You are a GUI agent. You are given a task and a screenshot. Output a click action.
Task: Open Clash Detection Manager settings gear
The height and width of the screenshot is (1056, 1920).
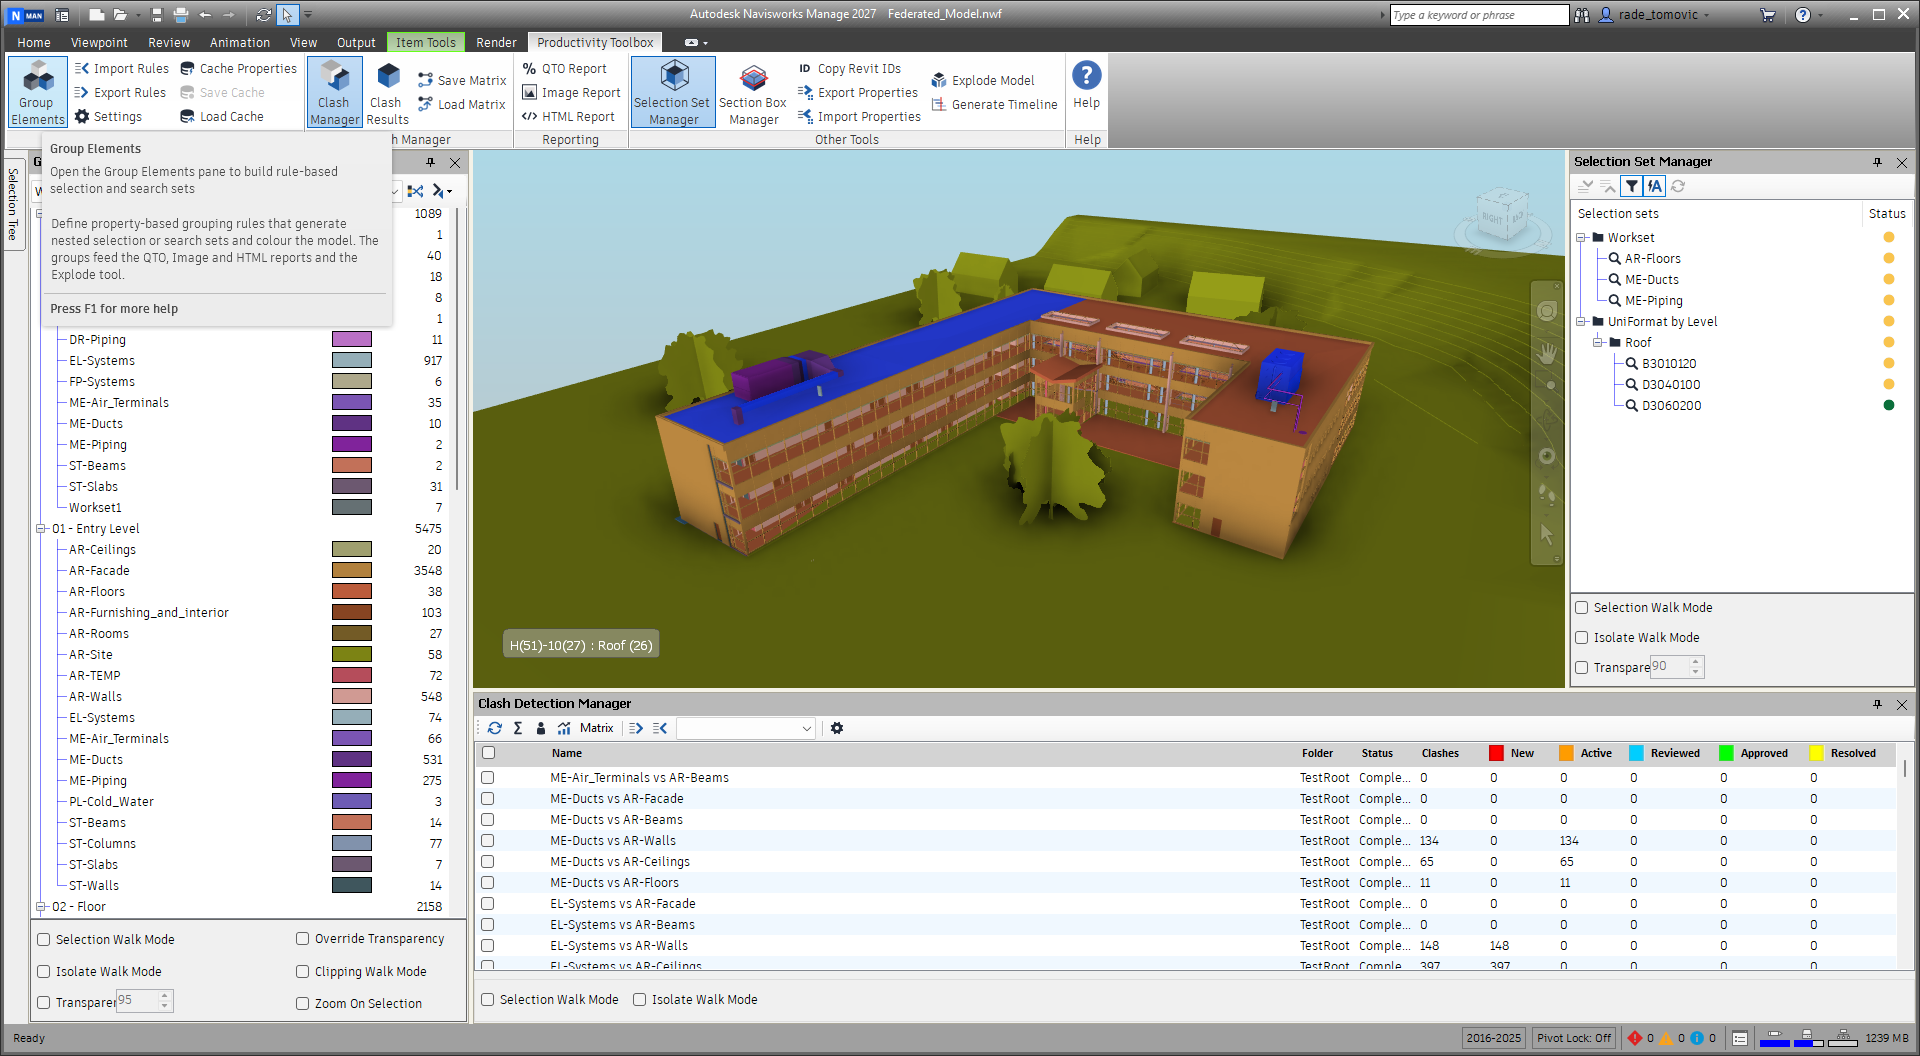click(837, 728)
